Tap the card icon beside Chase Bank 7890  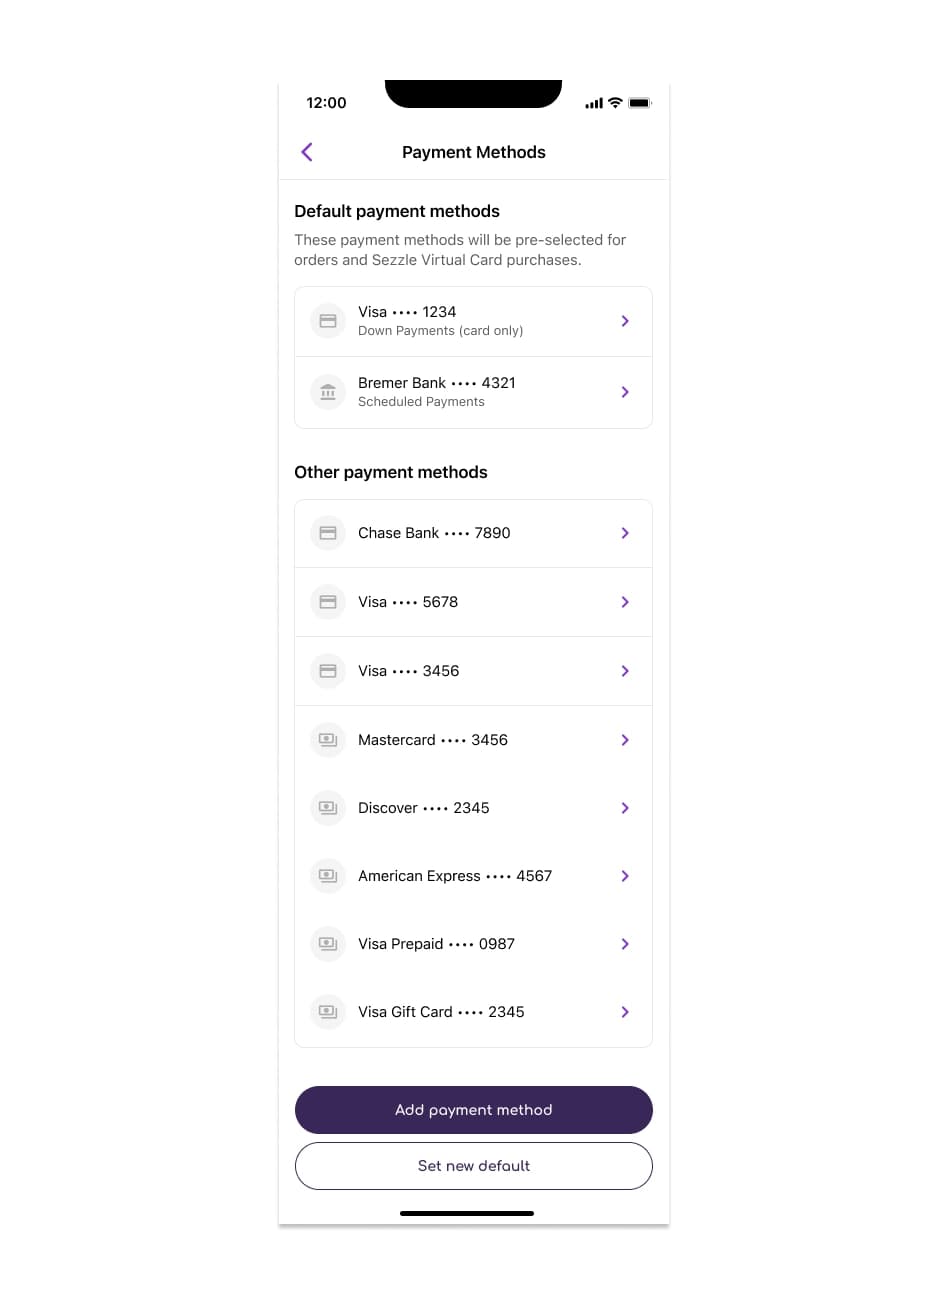327,533
